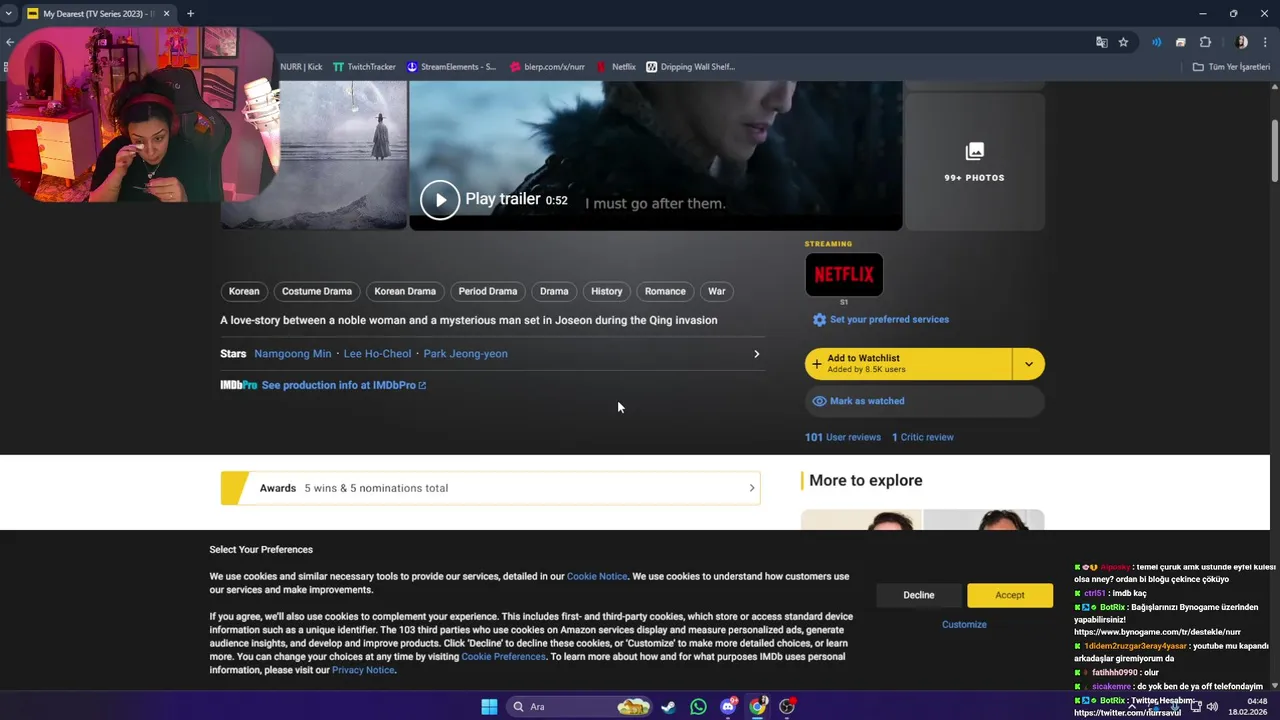Open the Netflix bookmark
Viewport: 1280px width, 720px height.
click(616, 67)
